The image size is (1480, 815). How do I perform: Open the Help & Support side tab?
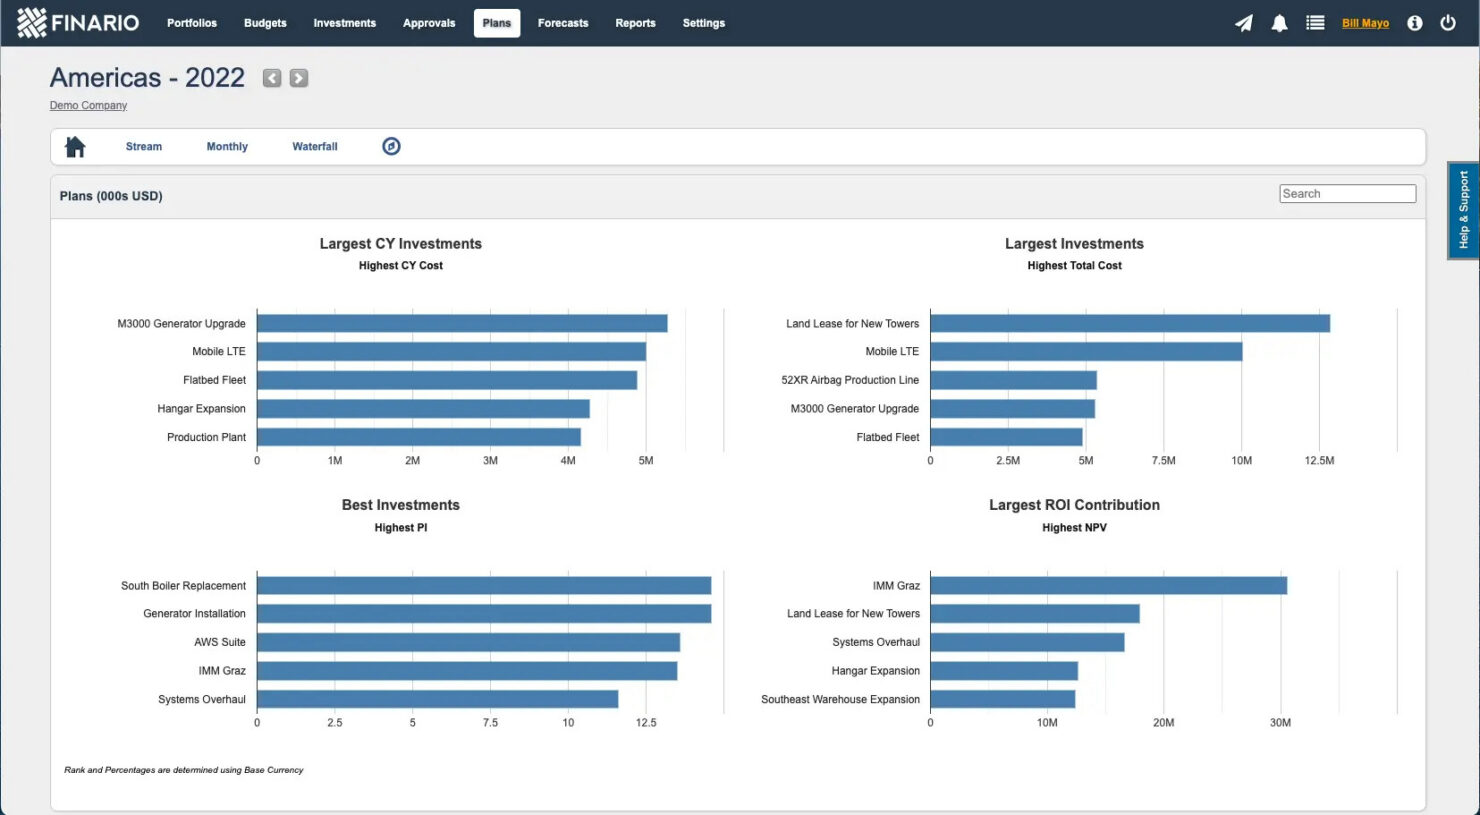tap(1463, 210)
